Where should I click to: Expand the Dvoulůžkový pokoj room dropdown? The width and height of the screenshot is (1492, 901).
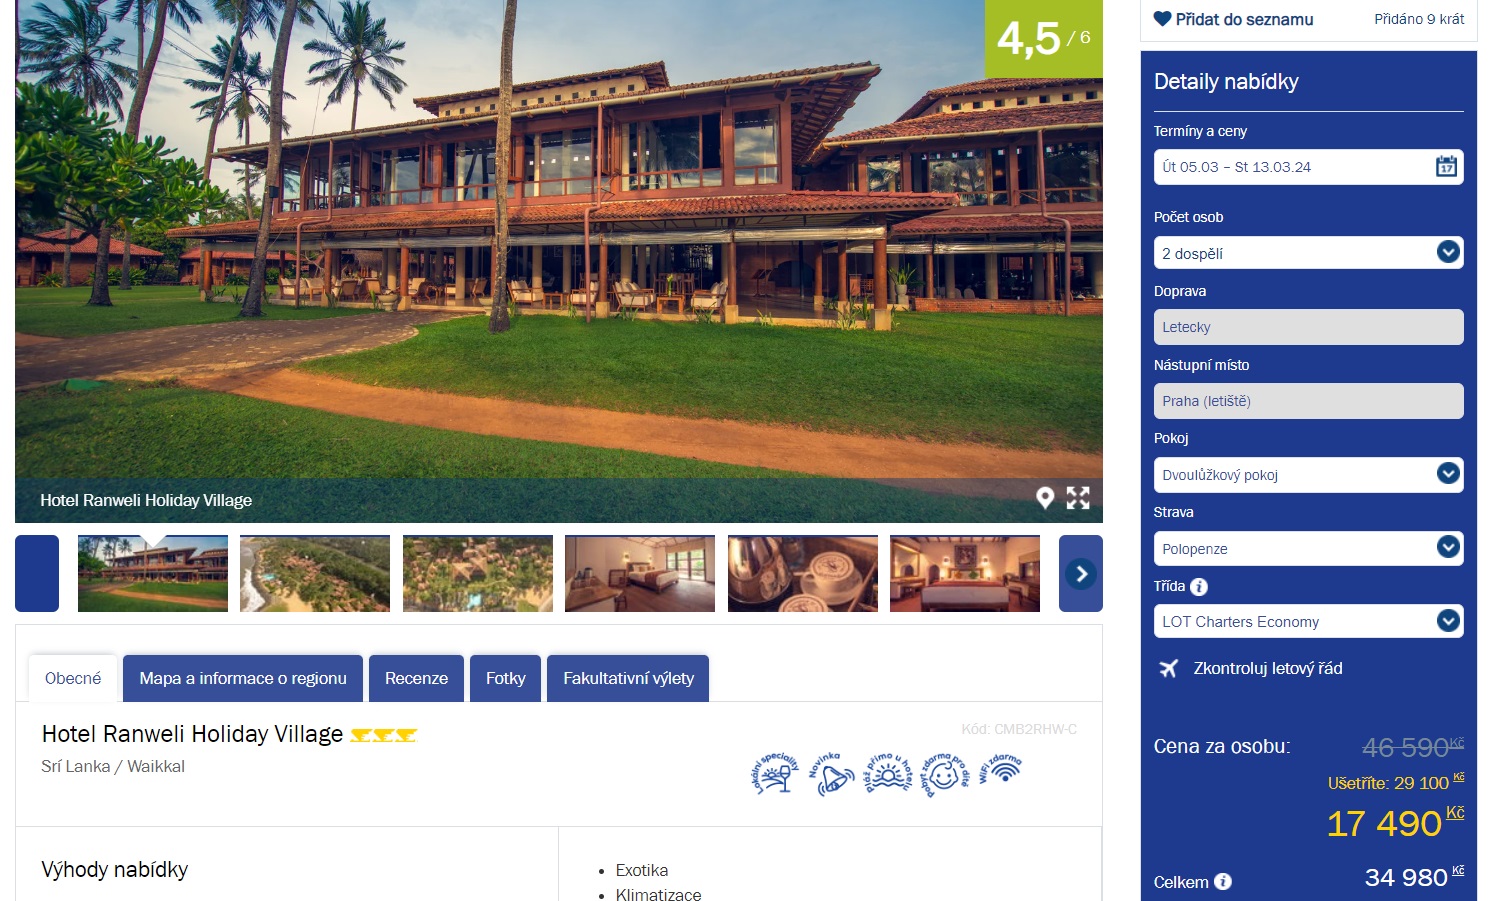click(x=1308, y=475)
